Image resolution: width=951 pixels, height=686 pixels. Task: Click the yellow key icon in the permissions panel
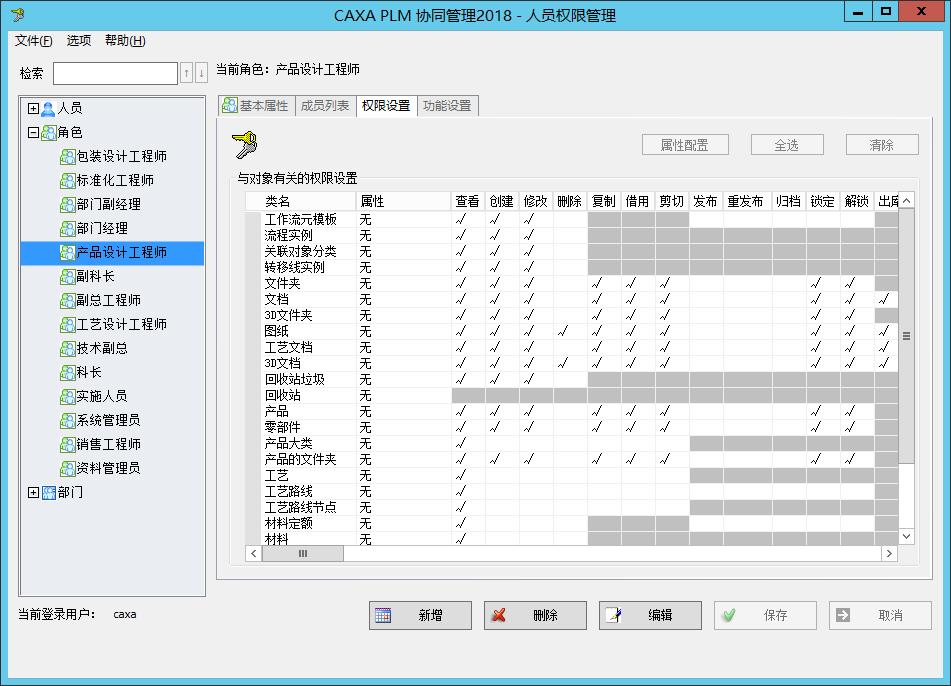[244, 144]
